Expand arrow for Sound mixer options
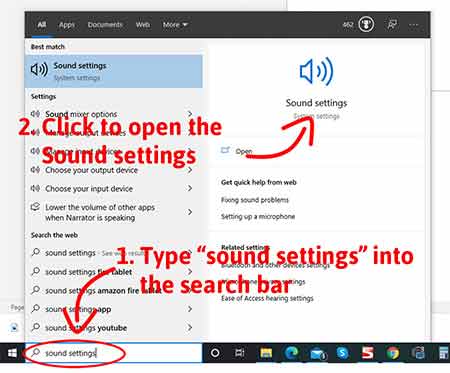 [x=190, y=114]
